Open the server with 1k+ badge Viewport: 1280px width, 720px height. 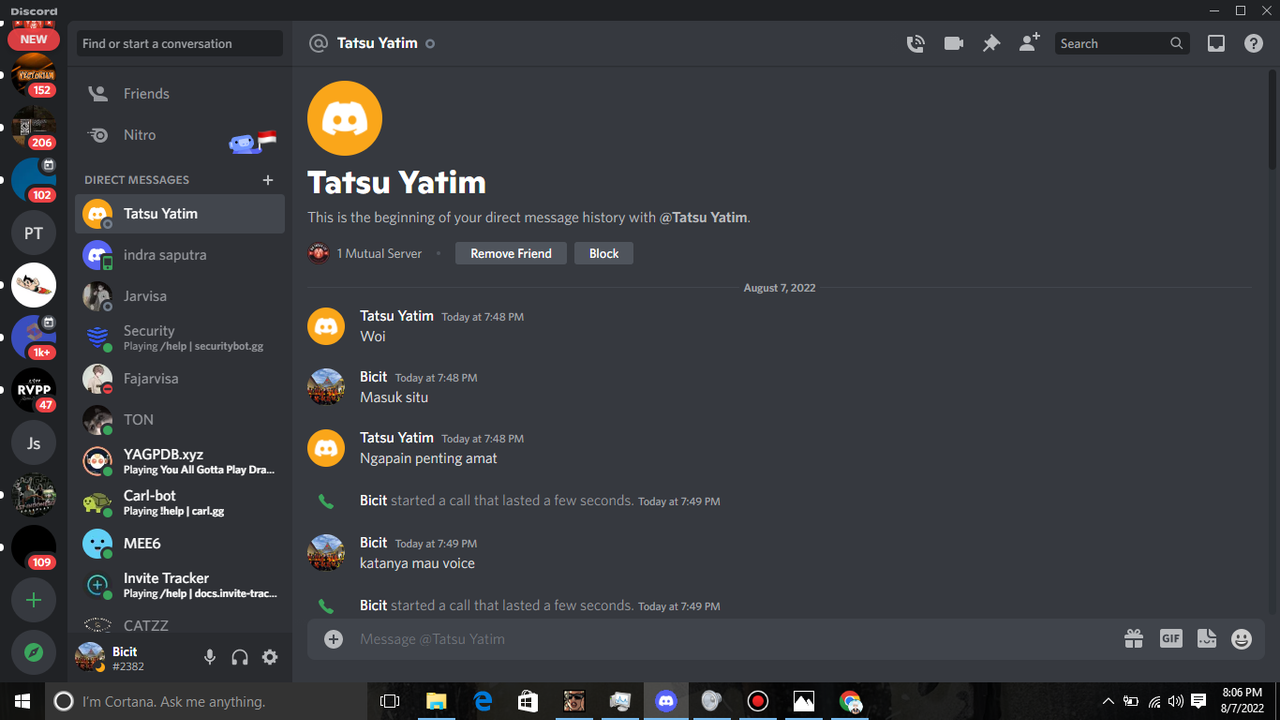tap(34, 338)
